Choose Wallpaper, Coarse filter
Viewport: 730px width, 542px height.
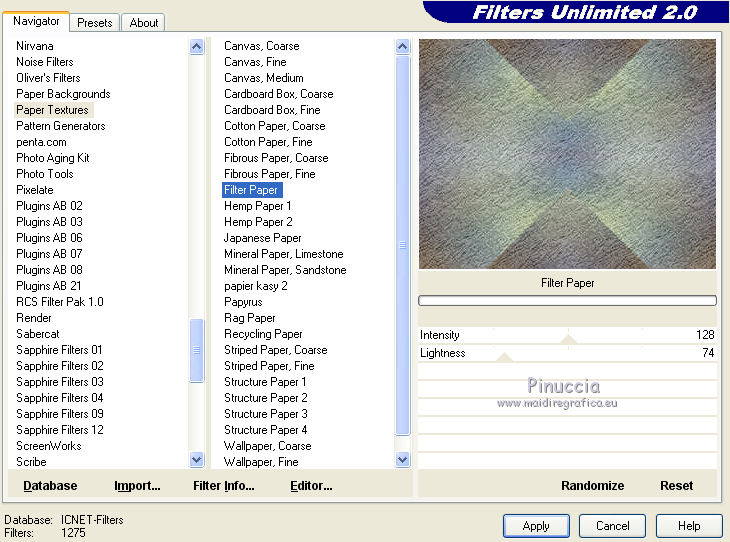click(x=267, y=446)
